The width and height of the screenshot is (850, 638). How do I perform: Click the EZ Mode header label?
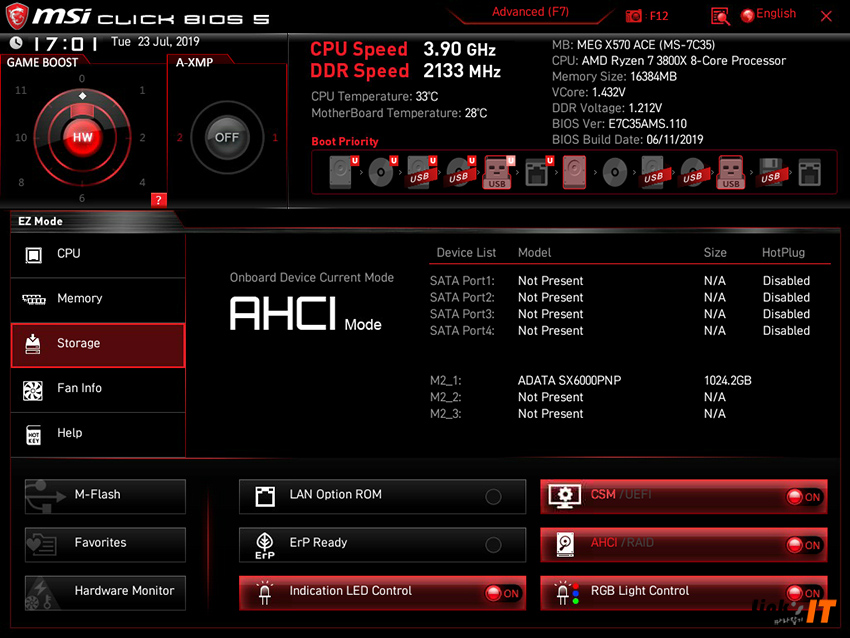(x=41, y=221)
